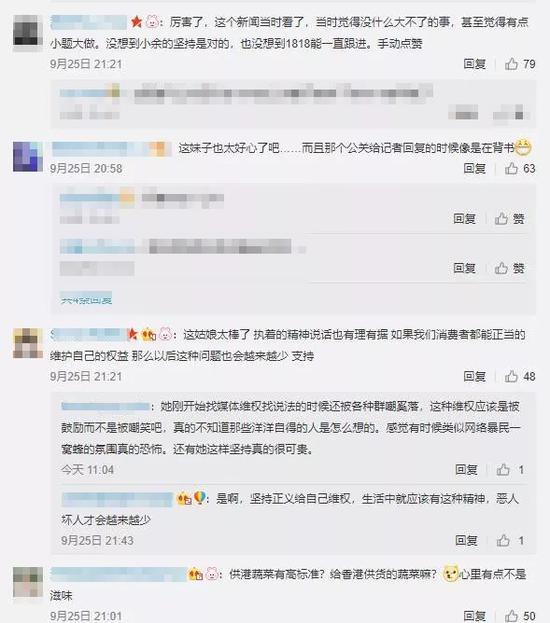Open first commenter's dark avatar
This screenshot has width=550, height=623.
click(x=27, y=31)
